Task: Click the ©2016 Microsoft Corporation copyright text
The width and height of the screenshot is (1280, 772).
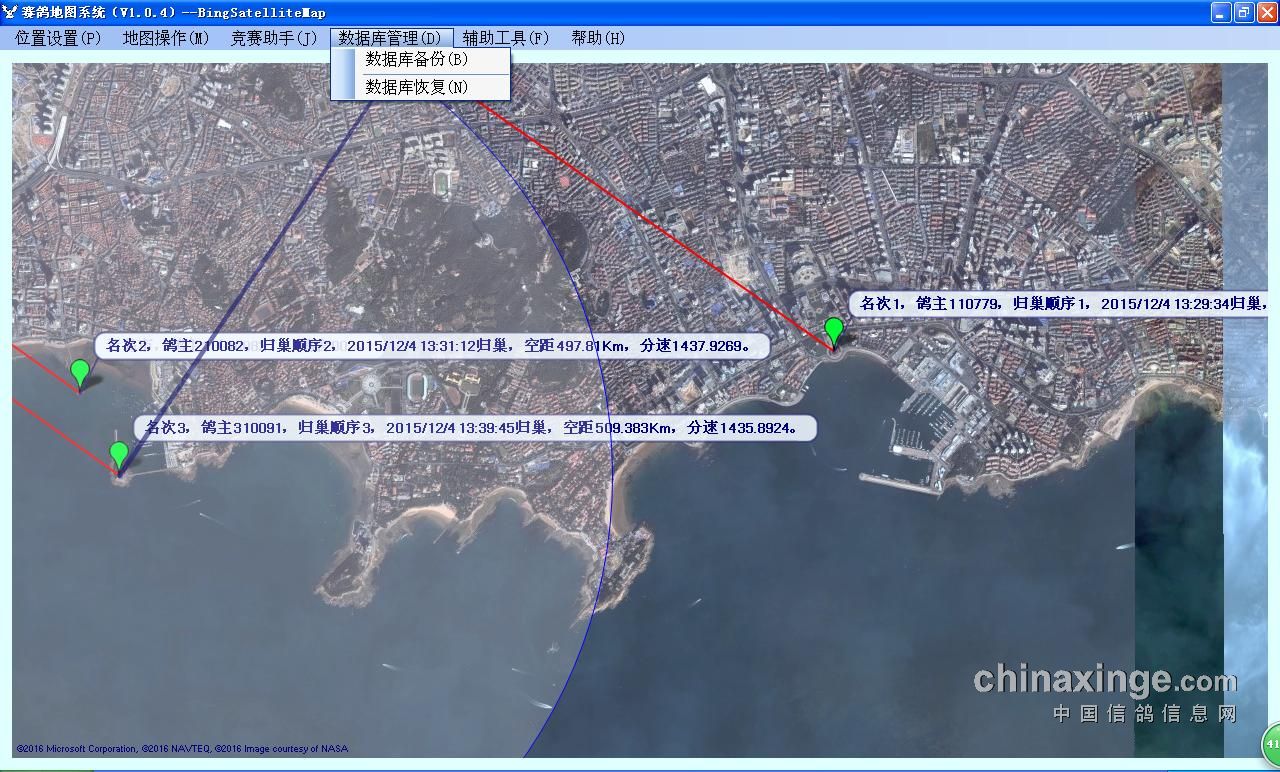Action: (182, 749)
